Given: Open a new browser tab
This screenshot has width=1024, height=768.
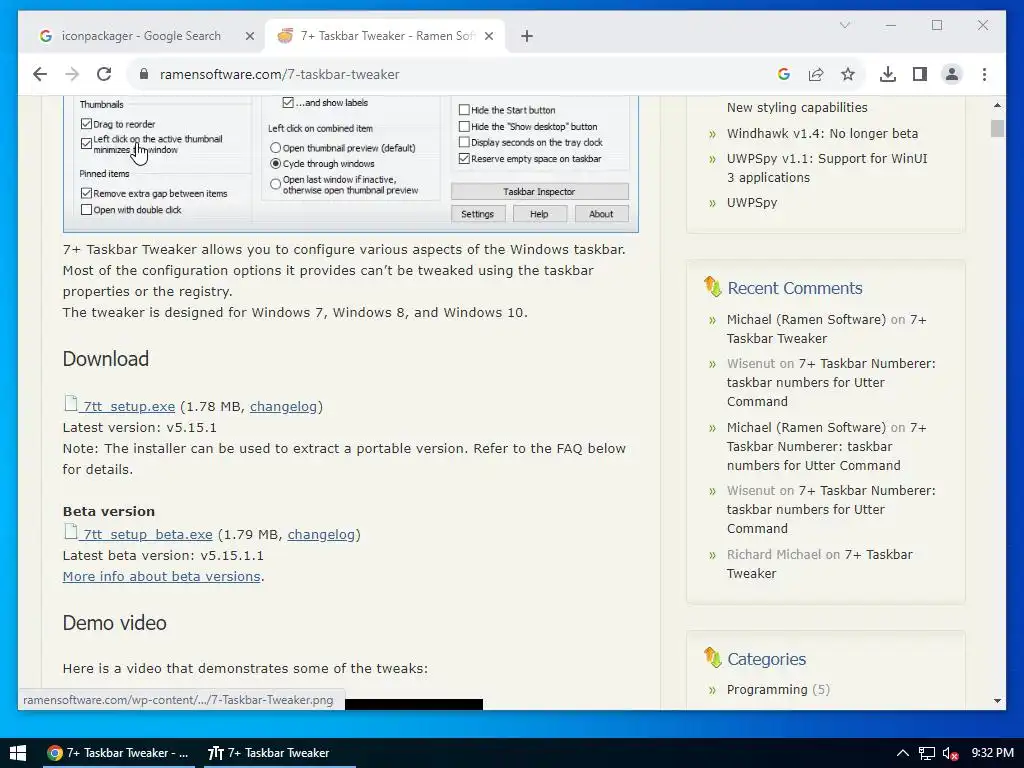Looking at the screenshot, I should point(527,36).
